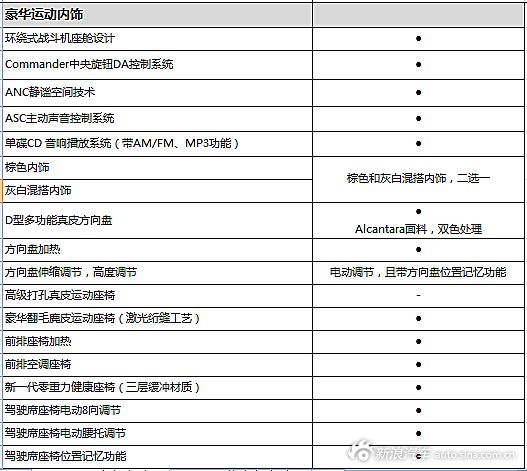This screenshot has width=527, height=471.
Task: Select the bullet beside 豪华翻毛麂皮运动座椅
Action: (x=418, y=318)
